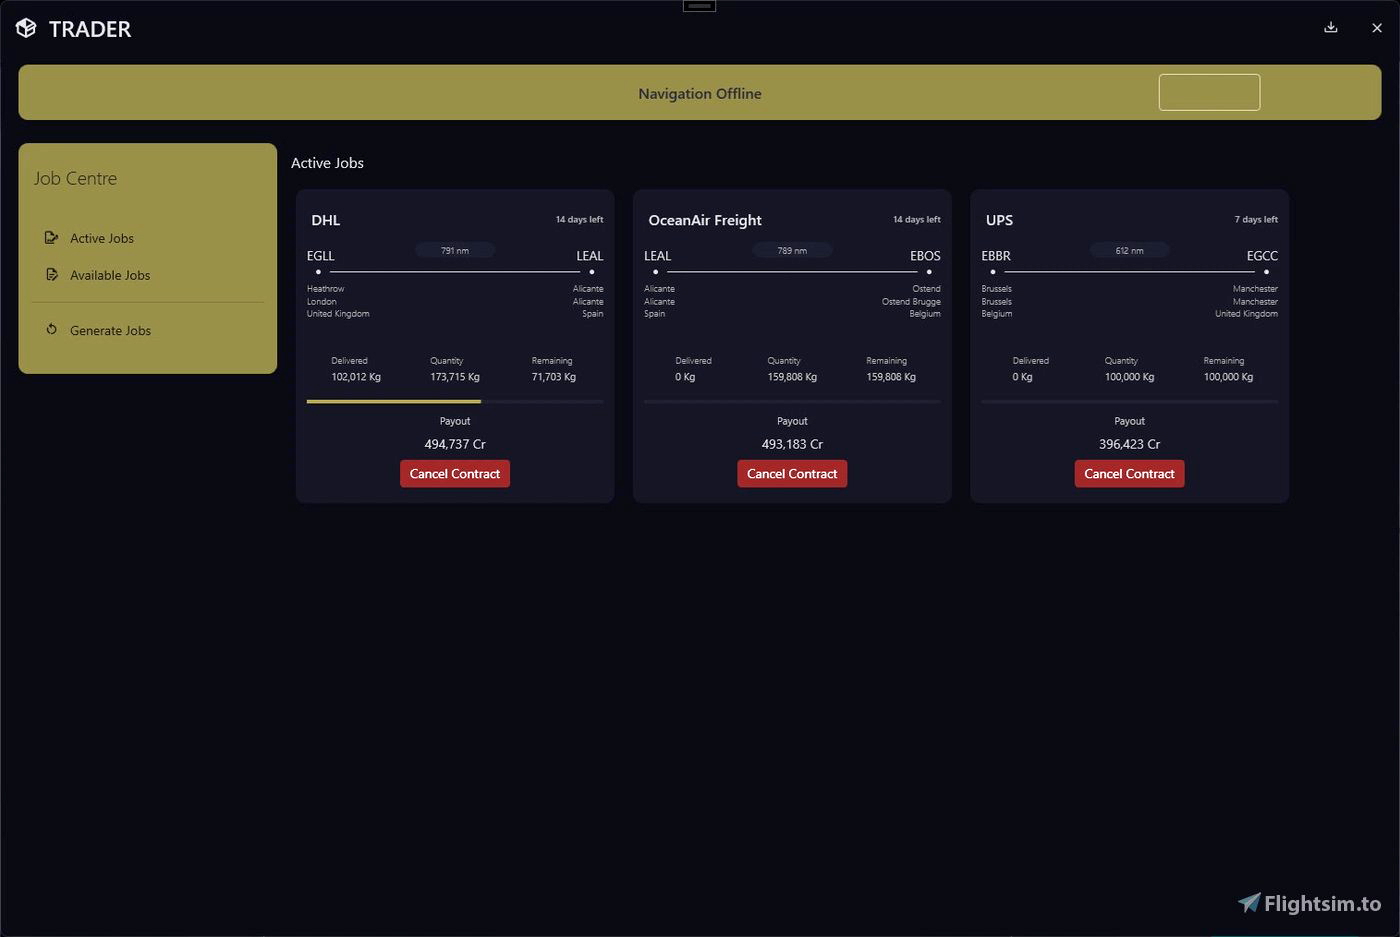Click the UPS job title
1400x937 pixels.
point(999,220)
